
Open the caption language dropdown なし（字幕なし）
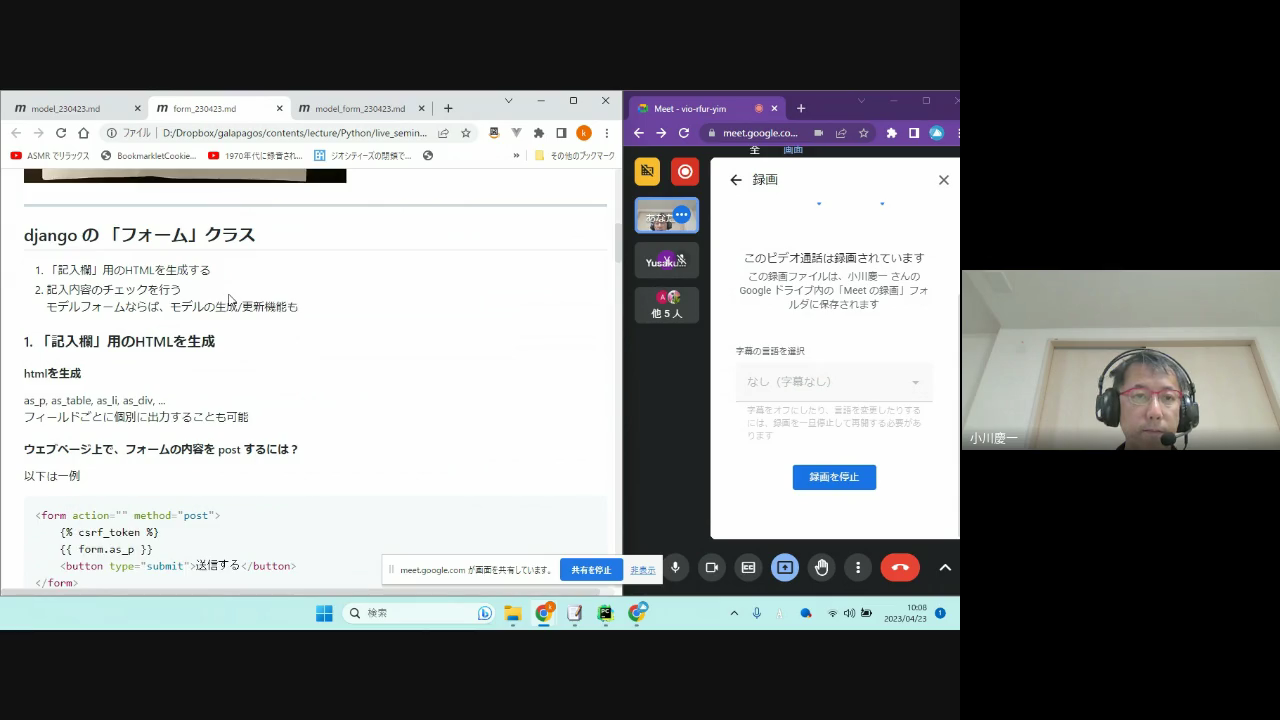click(x=833, y=382)
